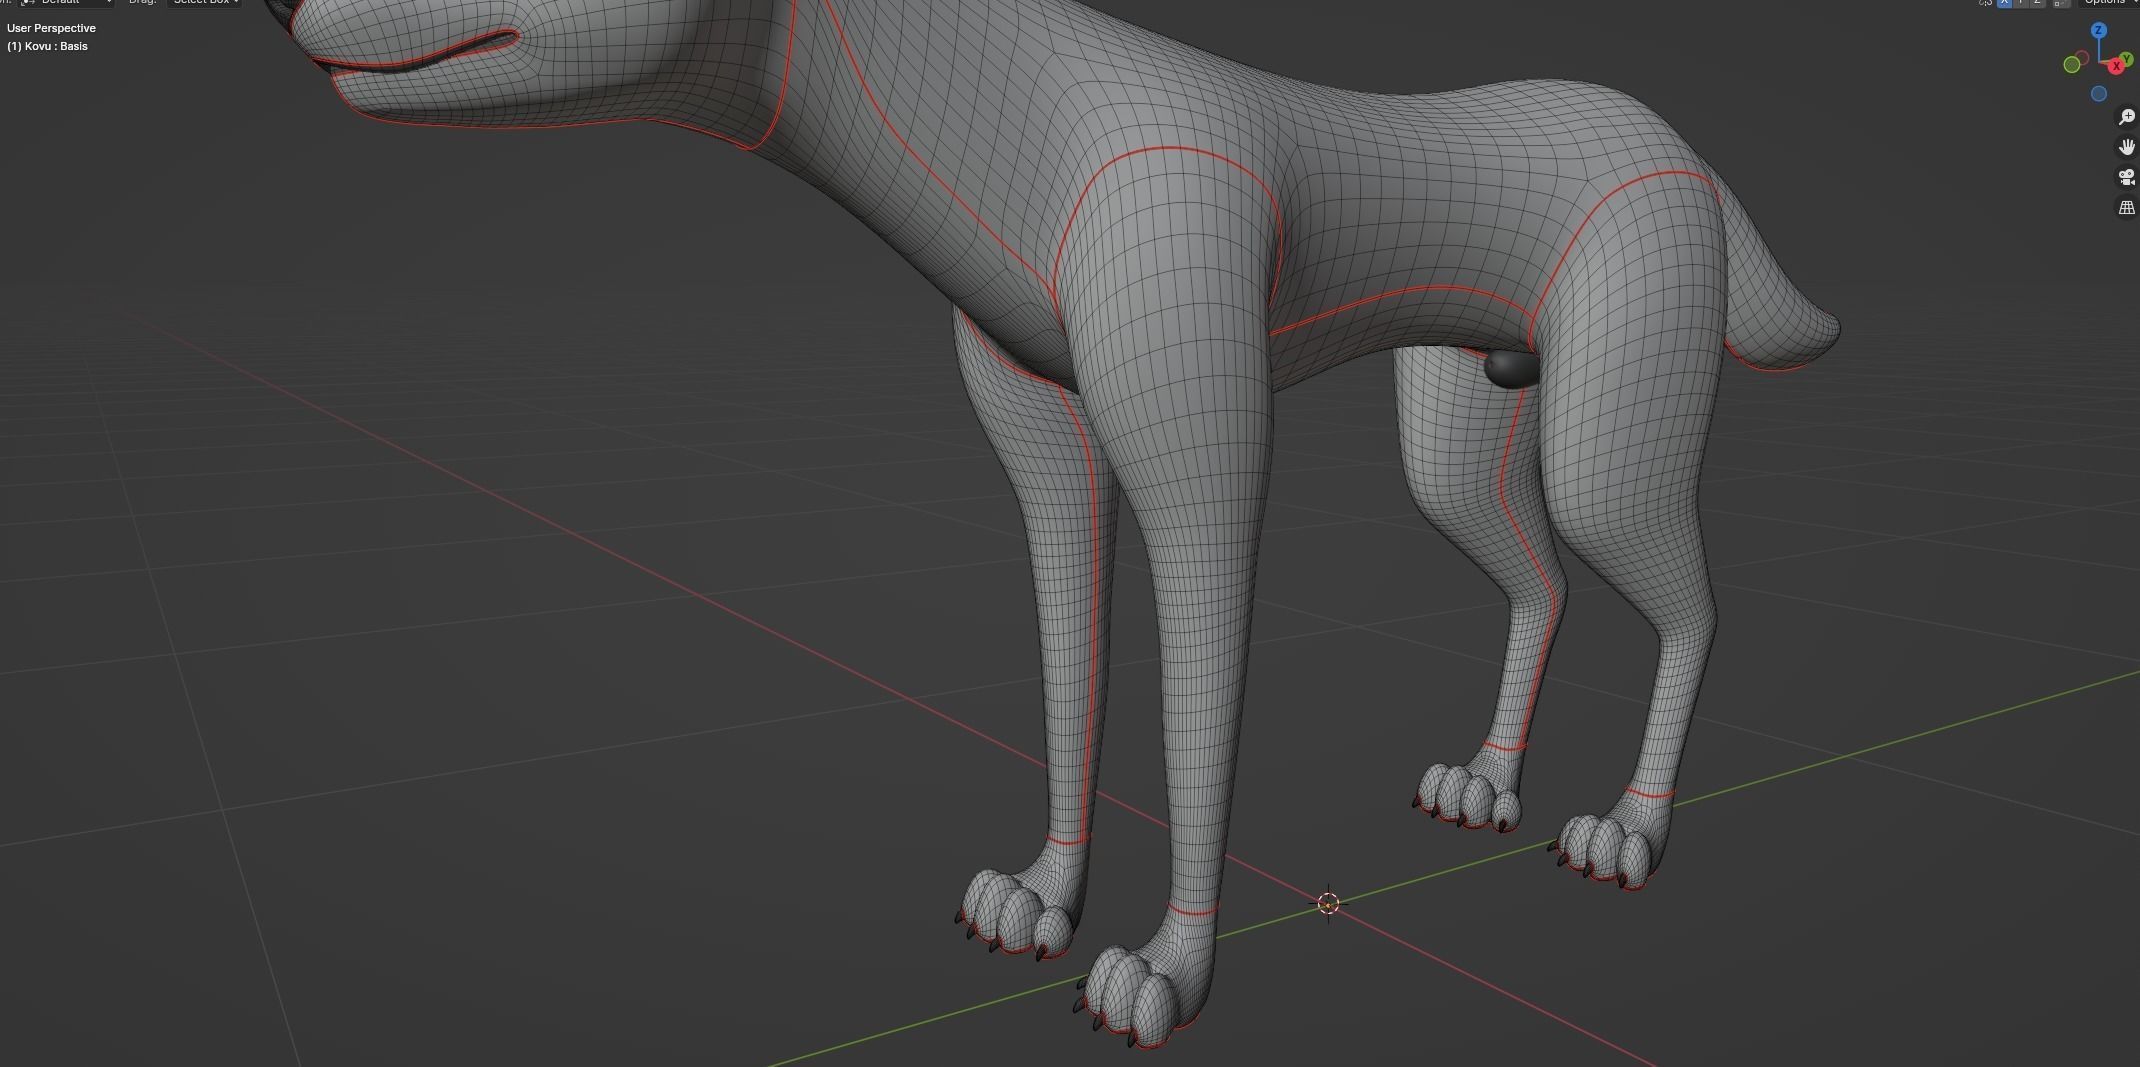Click the 3D cursor crosshair on the grid
Viewport: 2140px width, 1067px height.
[x=1328, y=904]
